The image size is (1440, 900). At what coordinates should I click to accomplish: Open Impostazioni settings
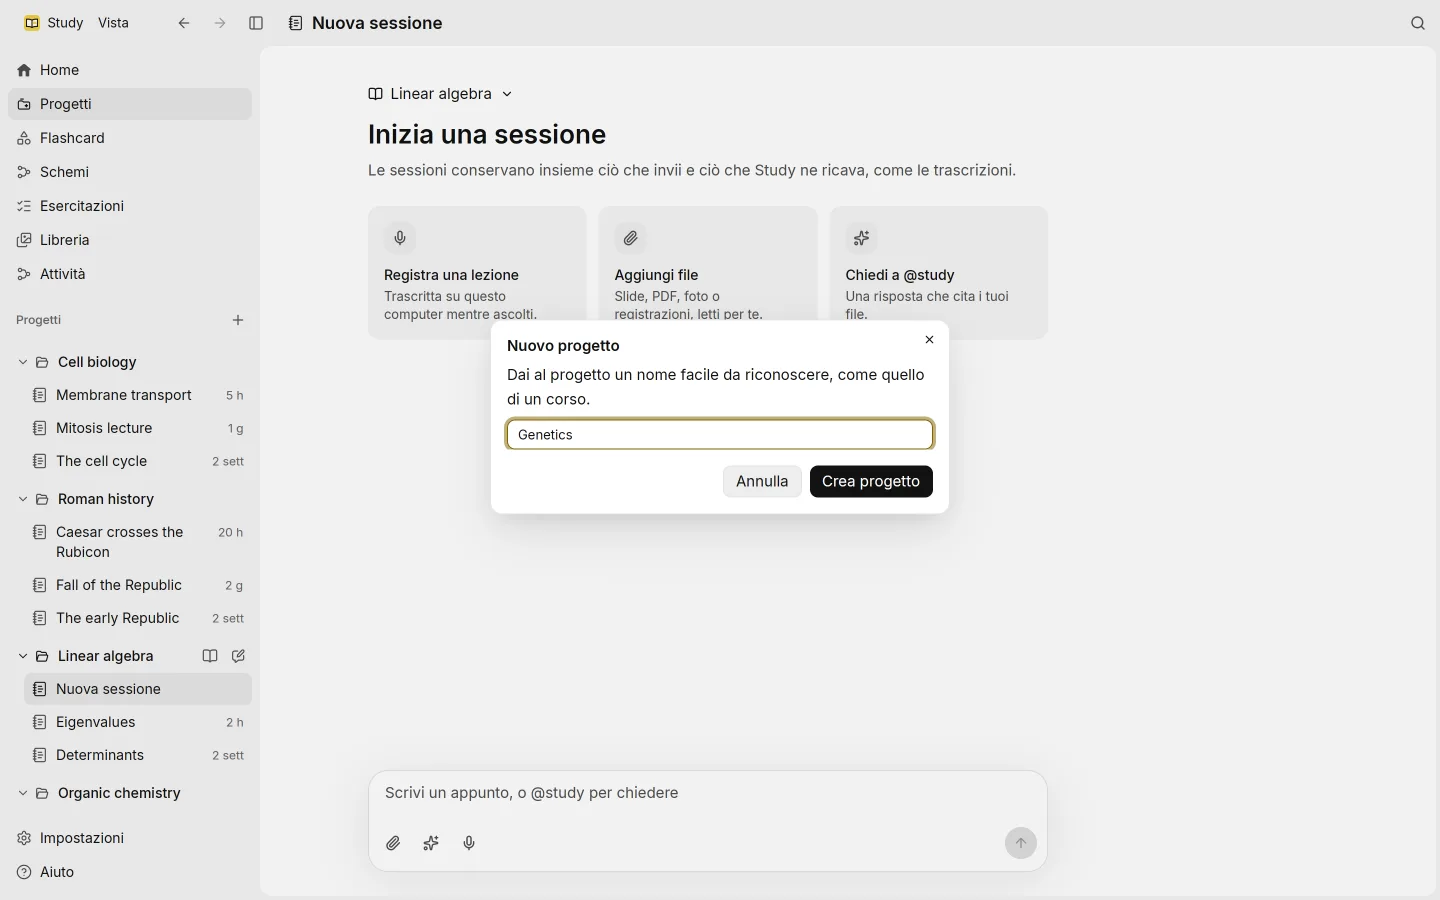click(x=130, y=838)
